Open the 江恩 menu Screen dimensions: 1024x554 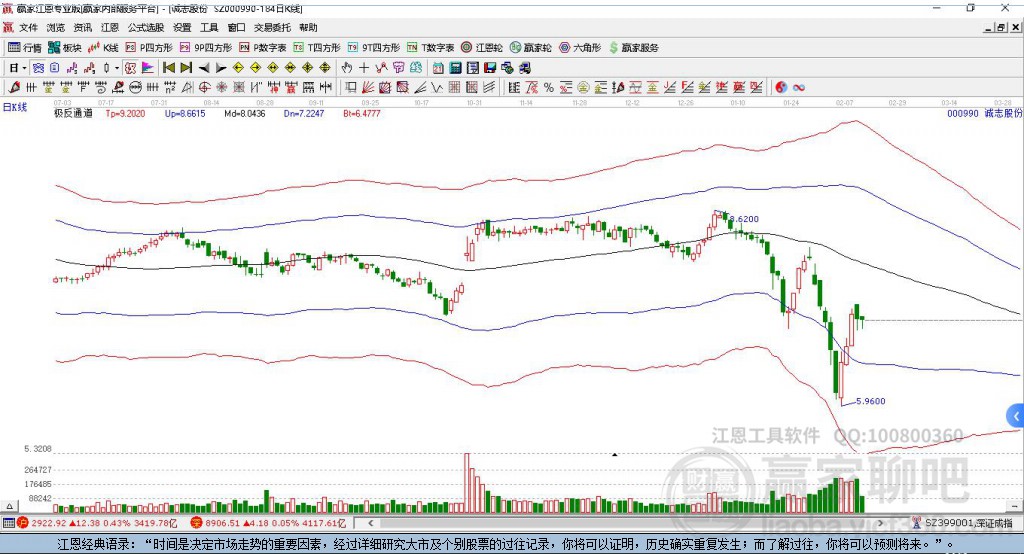coord(110,27)
